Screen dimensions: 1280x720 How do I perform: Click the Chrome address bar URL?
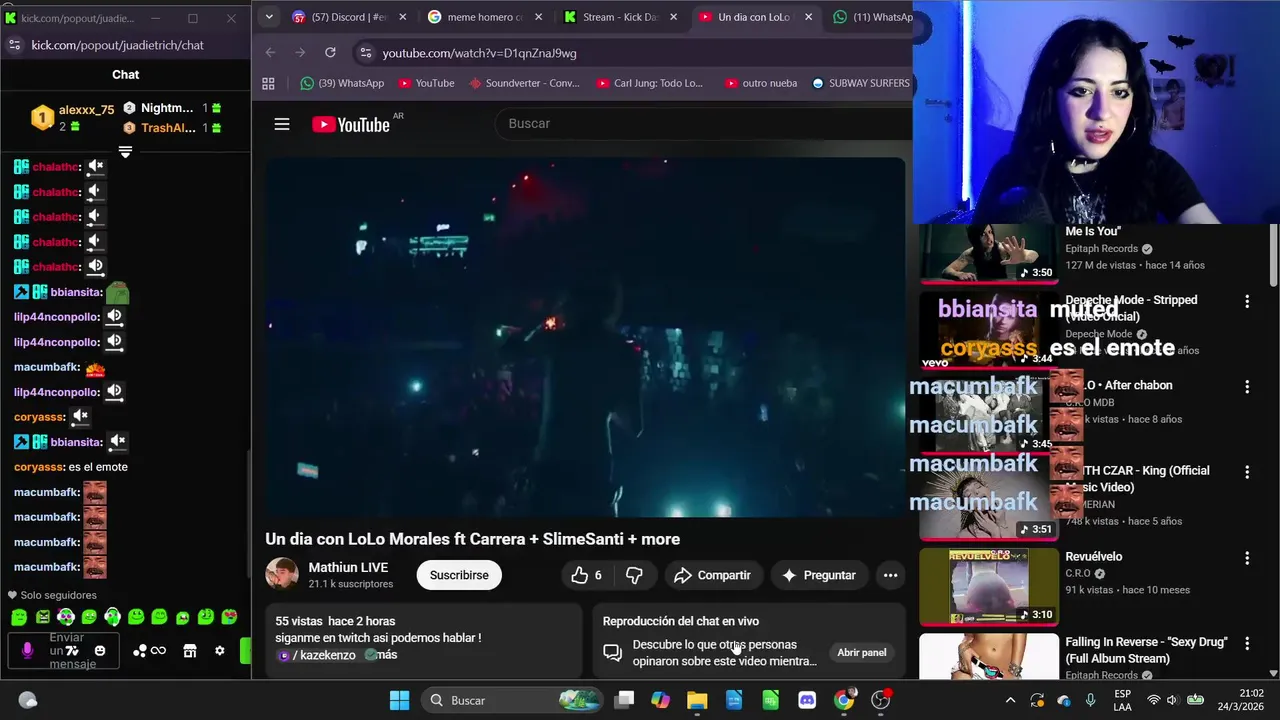[479, 53]
